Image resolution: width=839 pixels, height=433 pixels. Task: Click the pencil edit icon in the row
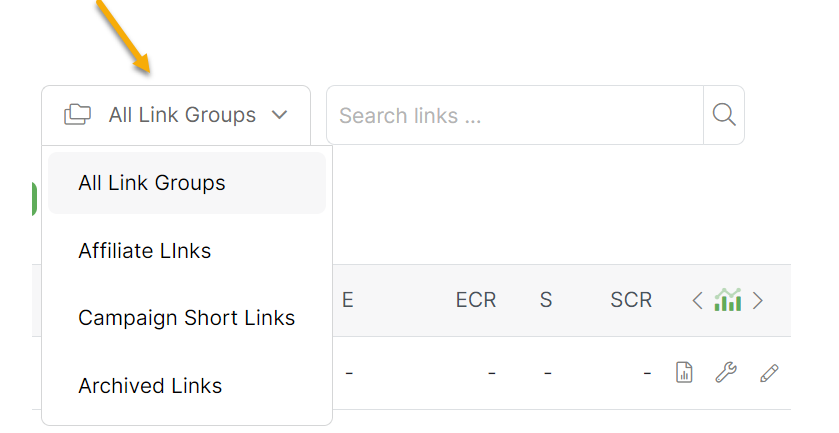[768, 373]
